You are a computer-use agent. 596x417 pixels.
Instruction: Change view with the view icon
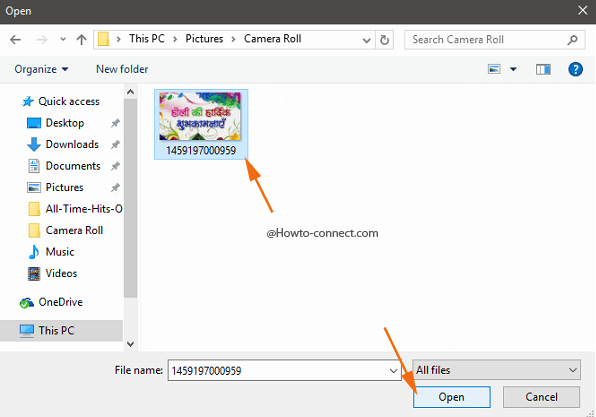[x=494, y=69]
